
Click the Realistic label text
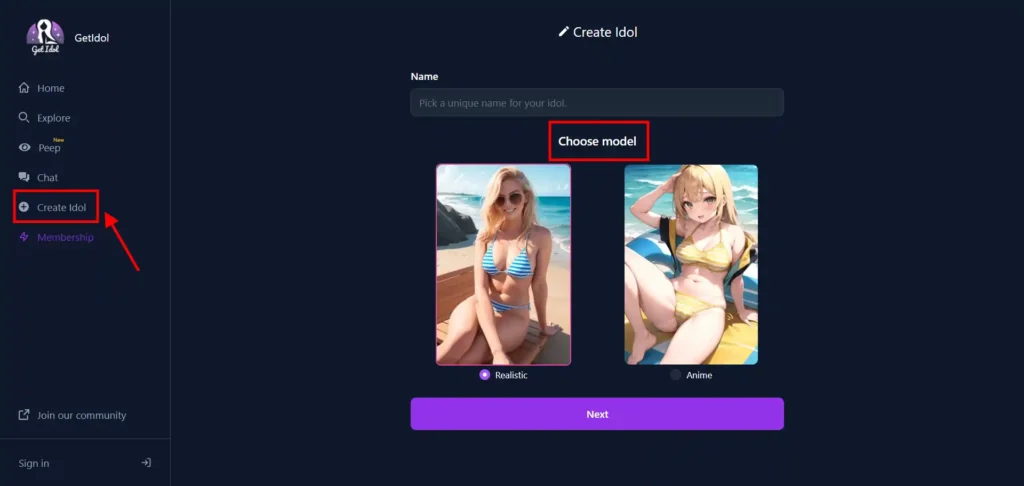pos(511,376)
